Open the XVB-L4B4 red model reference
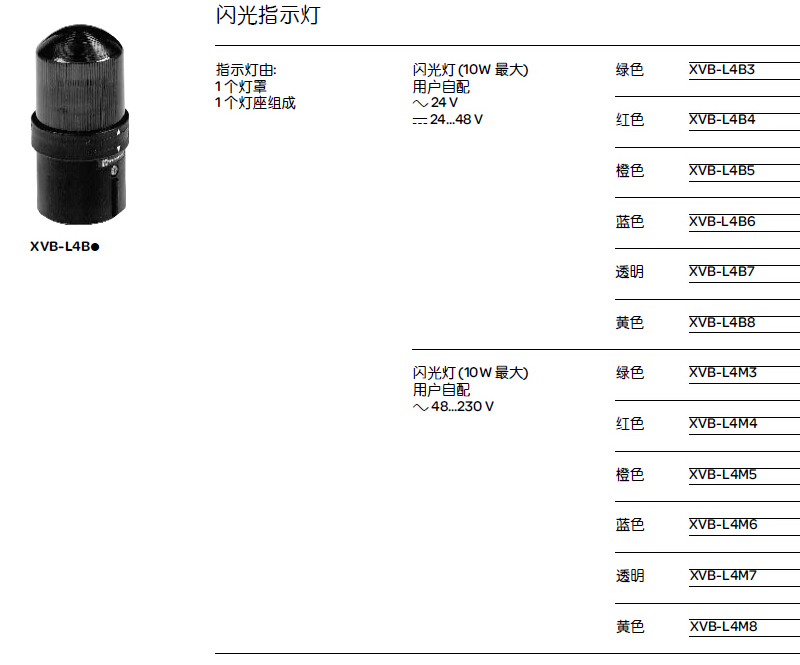This screenshot has width=800, height=665. (x=722, y=119)
